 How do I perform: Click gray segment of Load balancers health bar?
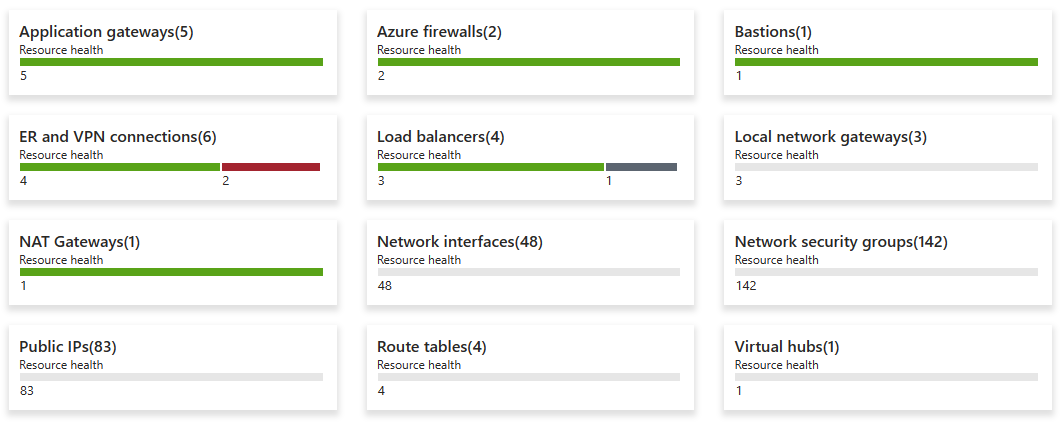pyautogui.click(x=641, y=167)
